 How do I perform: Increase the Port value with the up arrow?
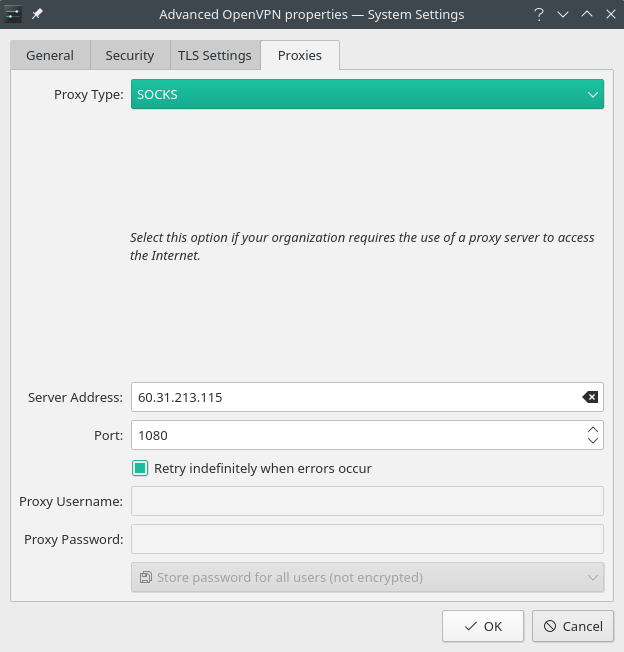593,429
